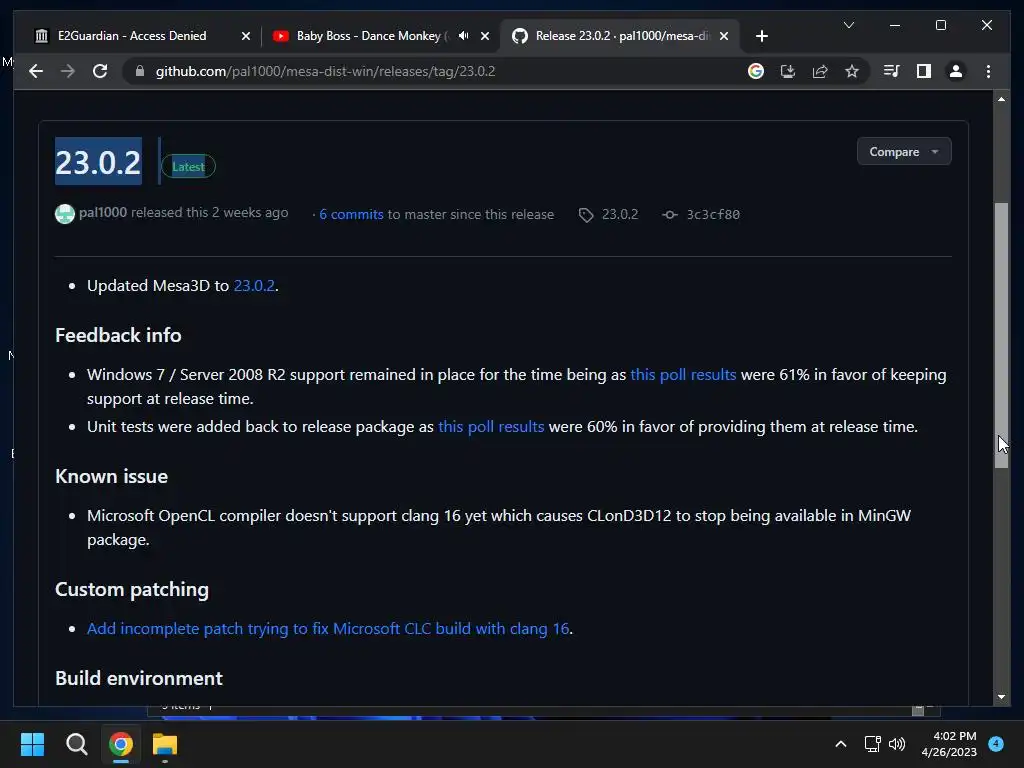This screenshot has width=1024, height=768.
Task: Open notifications badge showing 4
Action: pos(996,743)
